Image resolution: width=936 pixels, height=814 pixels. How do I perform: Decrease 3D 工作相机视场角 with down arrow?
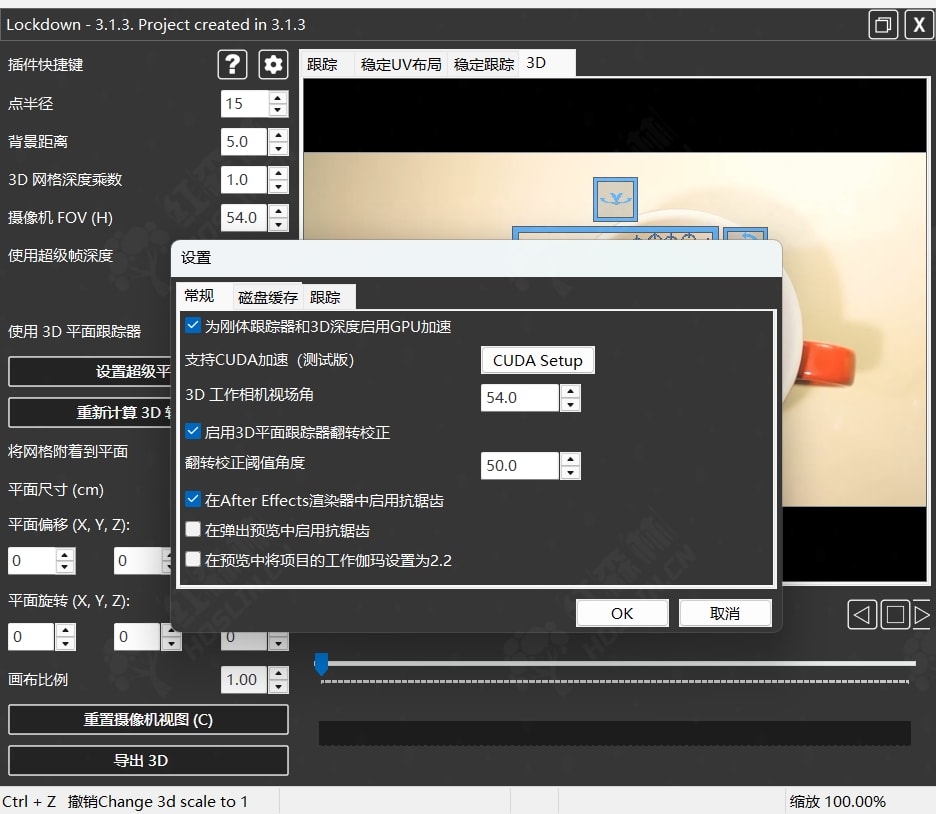pos(570,405)
